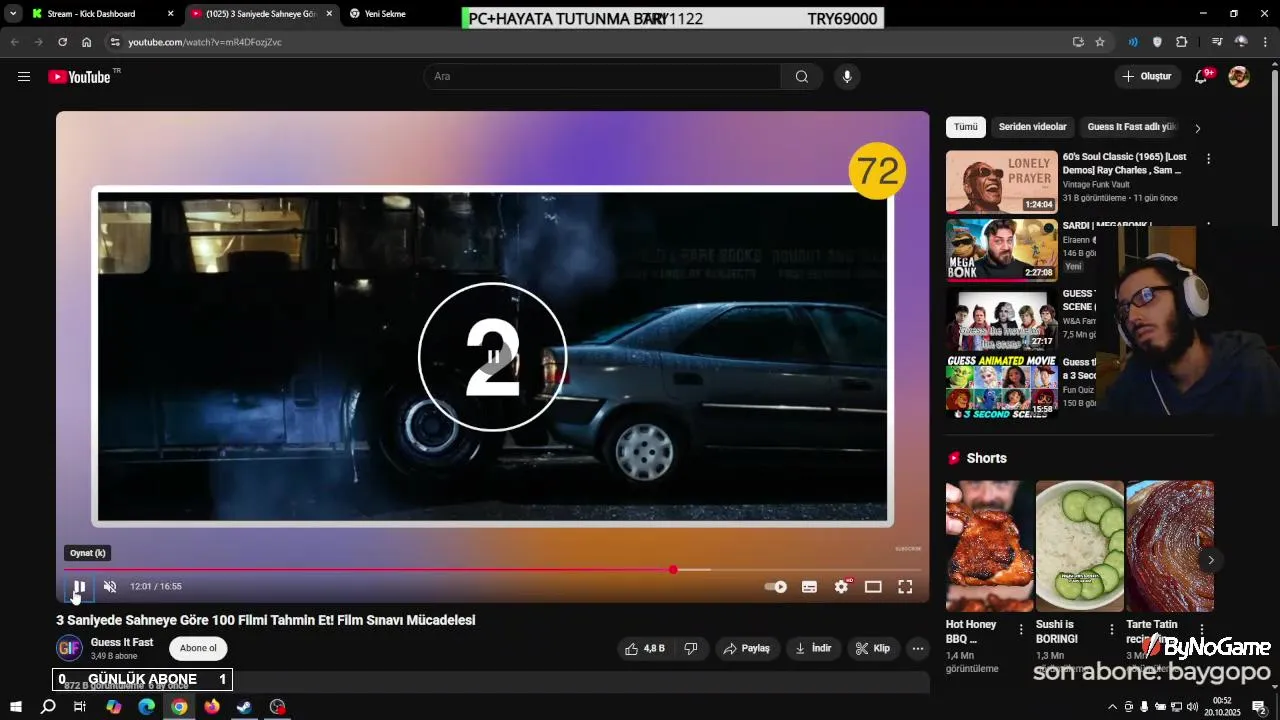Open options for Hot Honey BBQ short
The width and height of the screenshot is (1280, 720).
(x=1021, y=630)
